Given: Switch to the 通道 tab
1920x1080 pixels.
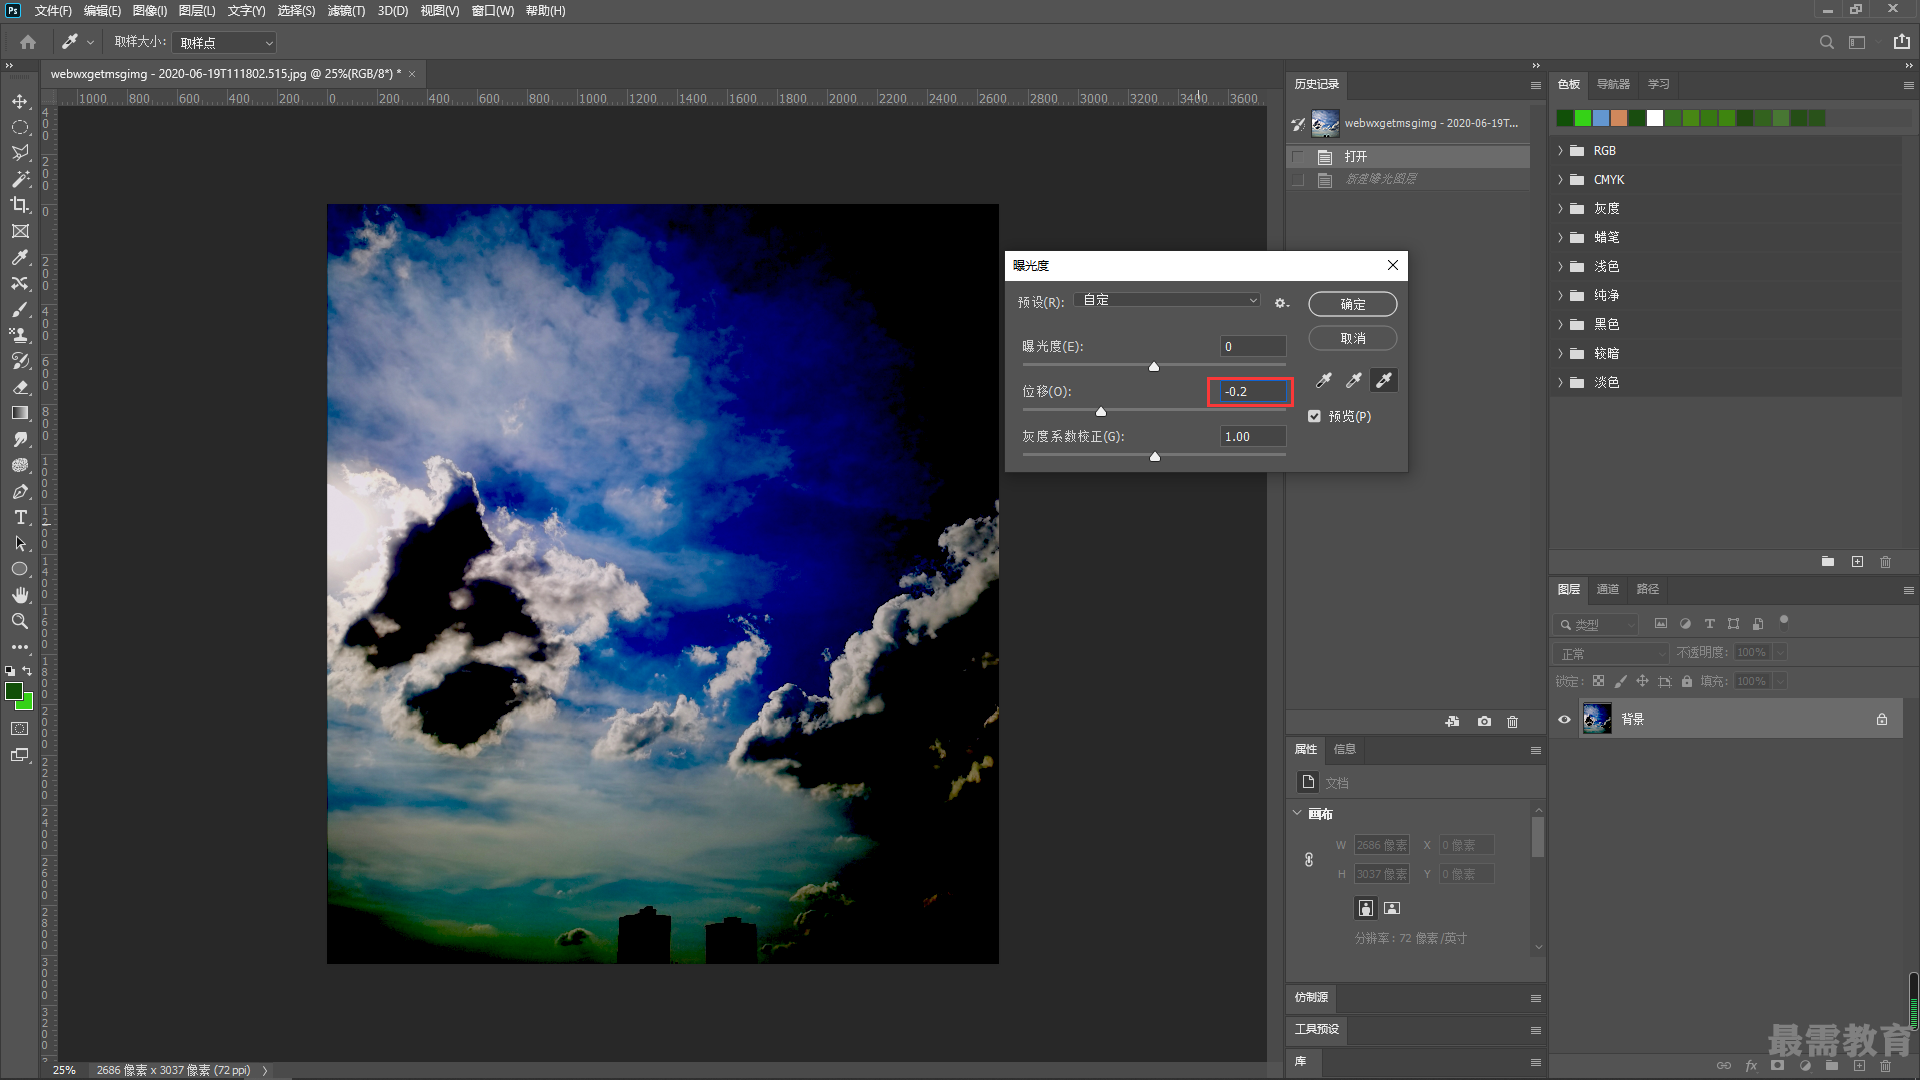Looking at the screenshot, I should 1608,589.
